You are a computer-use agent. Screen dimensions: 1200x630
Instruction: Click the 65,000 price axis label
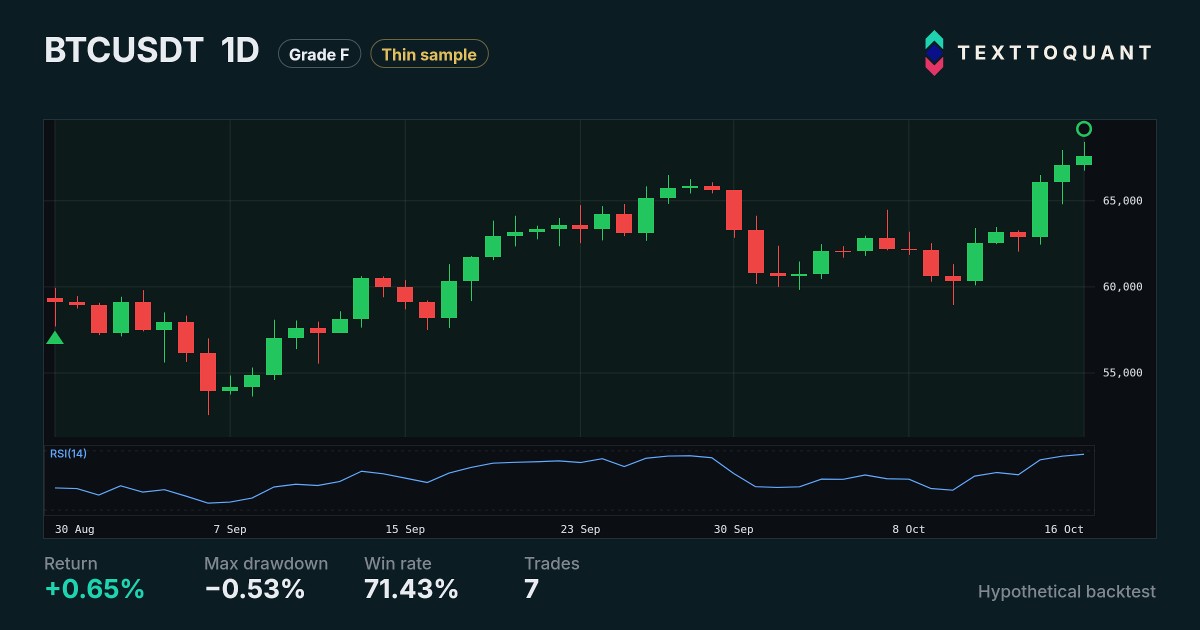(1122, 201)
